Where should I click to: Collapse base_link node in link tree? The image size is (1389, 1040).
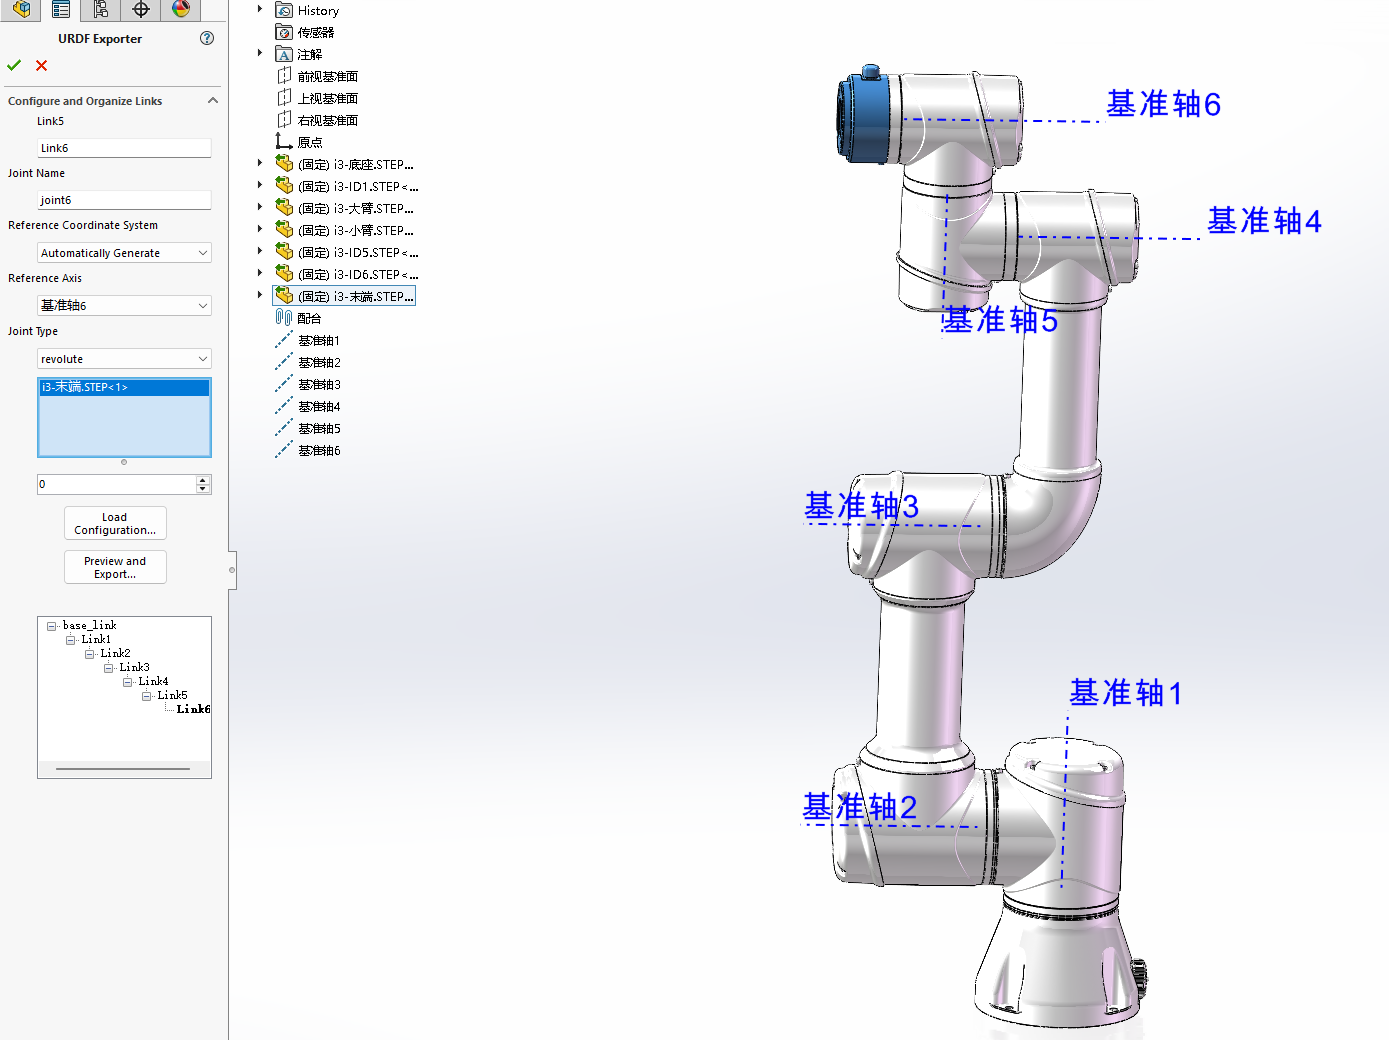tap(52, 626)
